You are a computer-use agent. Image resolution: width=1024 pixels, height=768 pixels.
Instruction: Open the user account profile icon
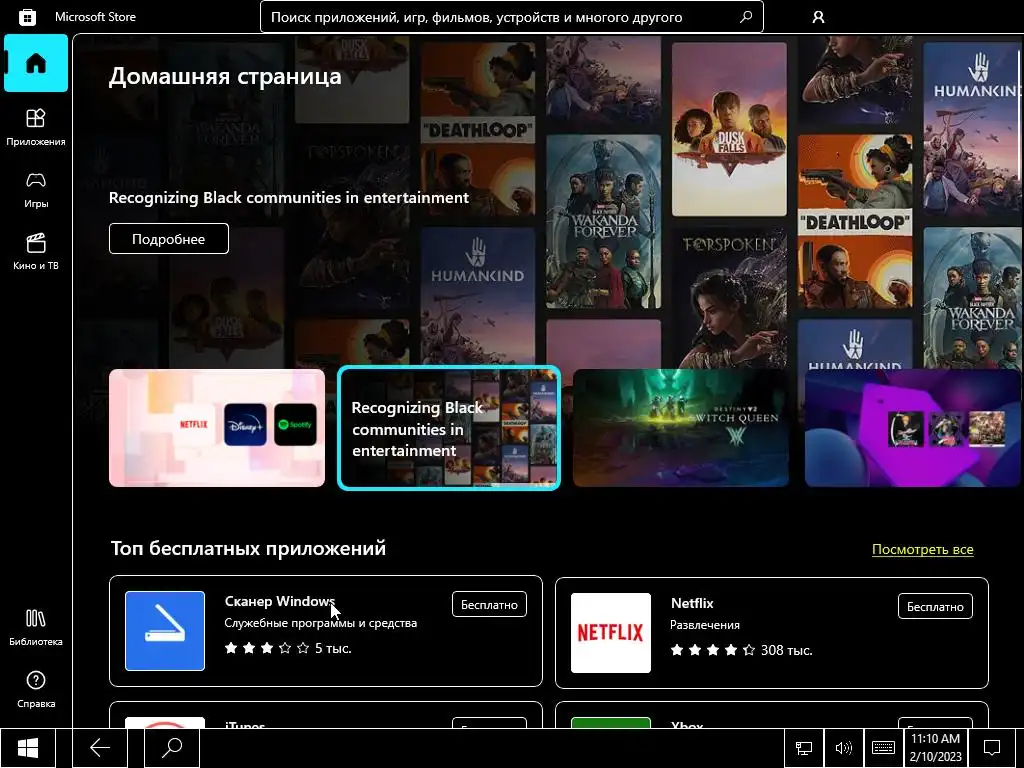tap(818, 17)
